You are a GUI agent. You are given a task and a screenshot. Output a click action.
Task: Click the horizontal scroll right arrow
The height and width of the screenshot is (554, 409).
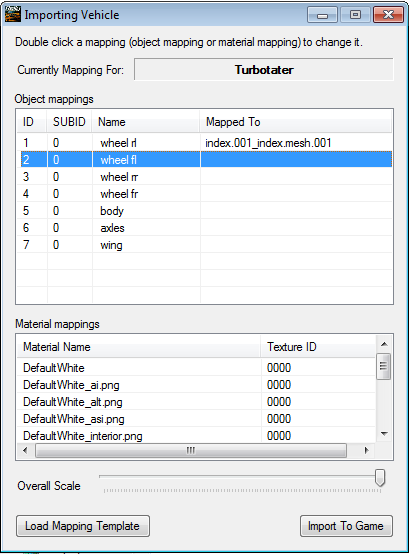point(366,450)
